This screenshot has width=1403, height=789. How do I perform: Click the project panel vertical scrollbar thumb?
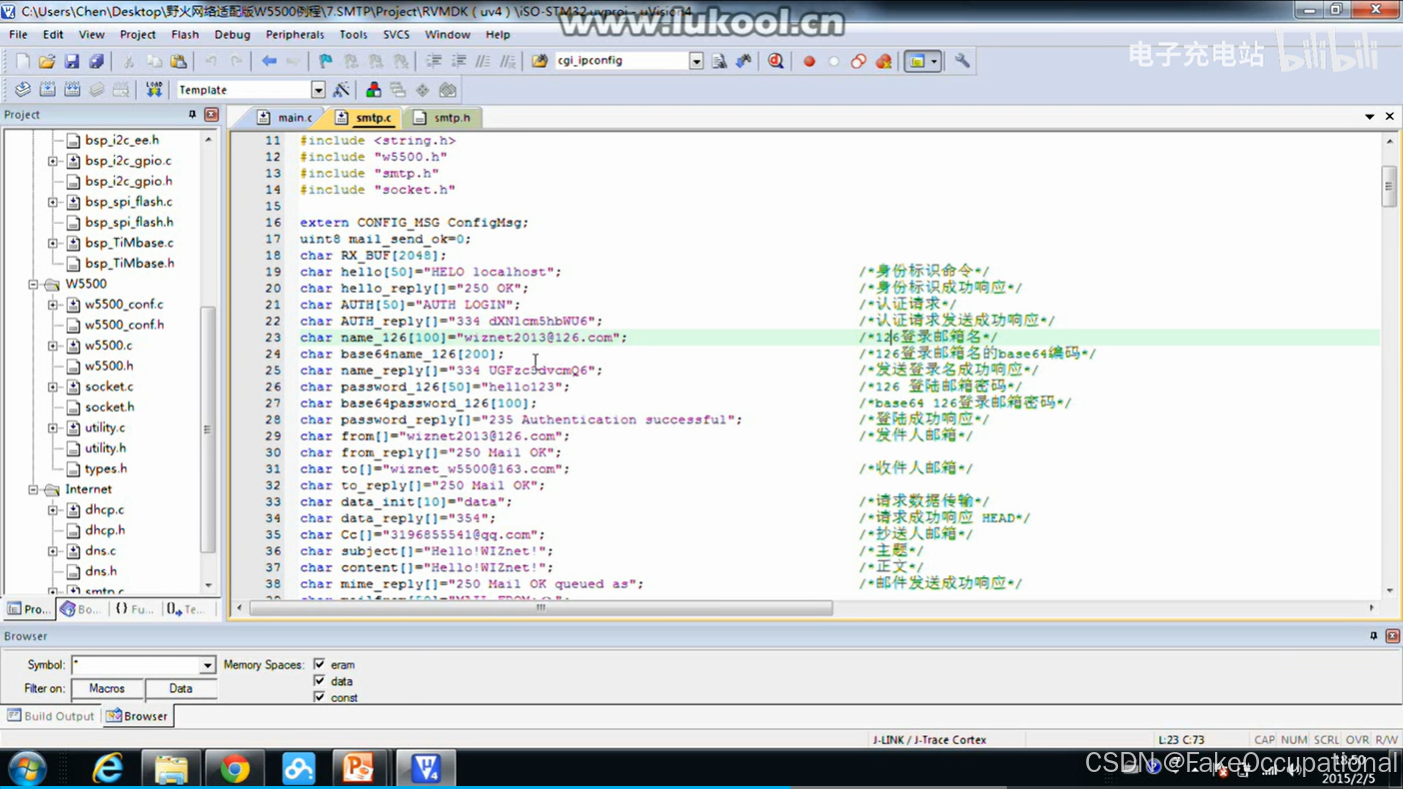(208, 430)
